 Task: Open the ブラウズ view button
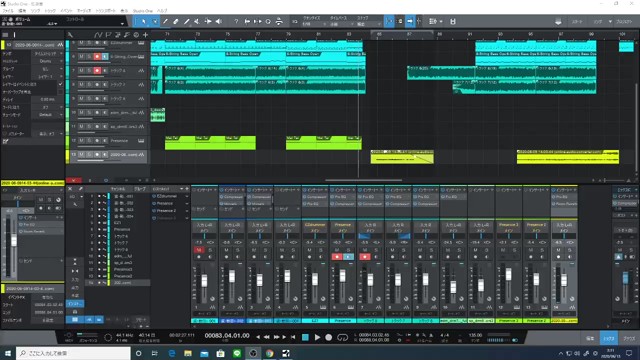[x=629, y=338]
